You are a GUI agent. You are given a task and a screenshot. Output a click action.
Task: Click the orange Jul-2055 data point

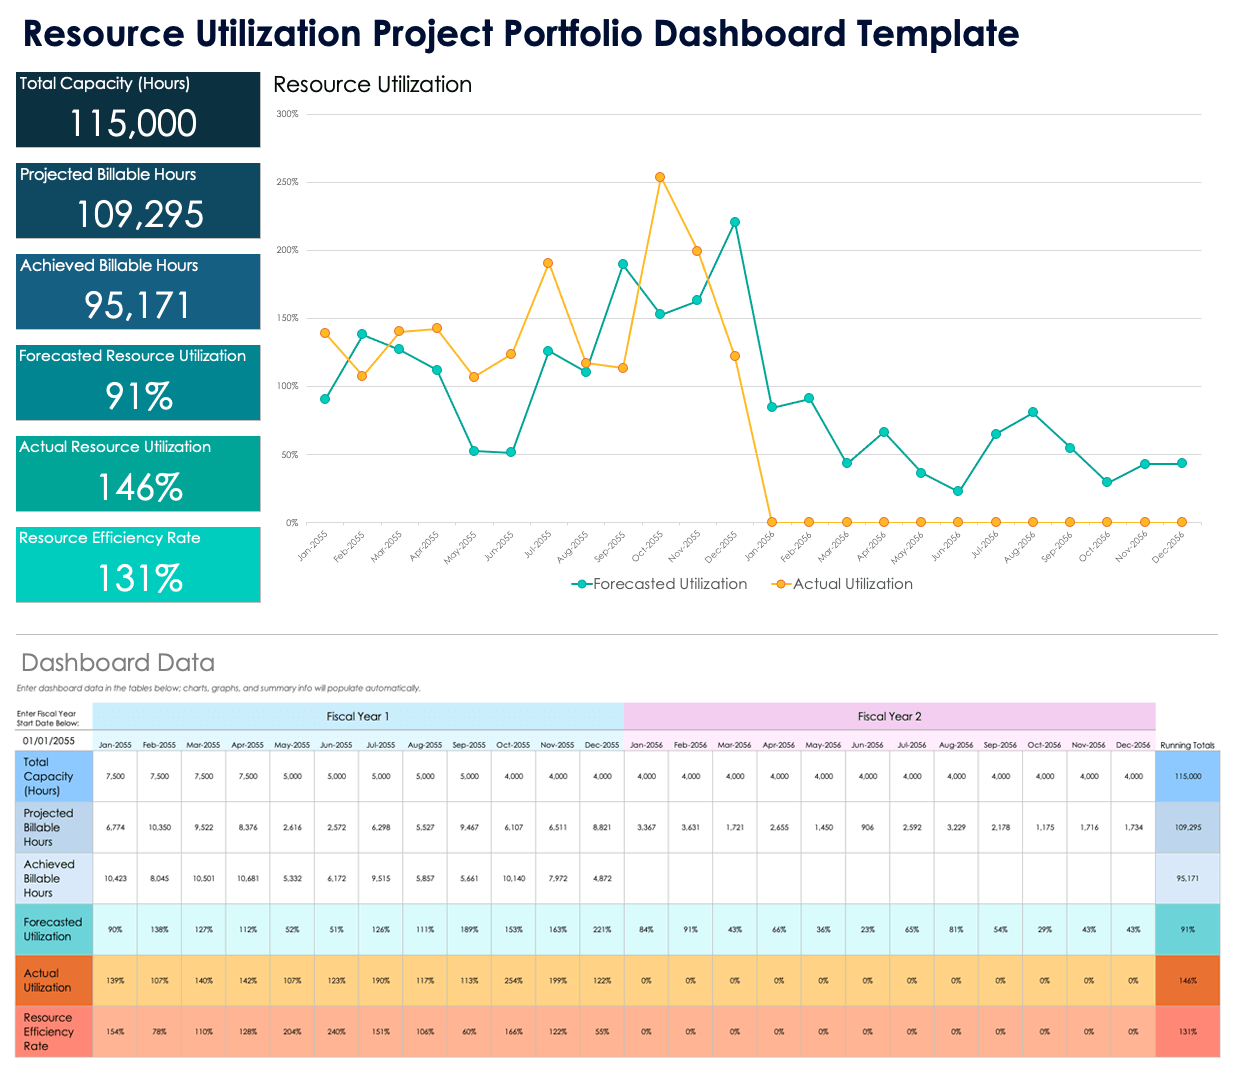[x=548, y=263]
